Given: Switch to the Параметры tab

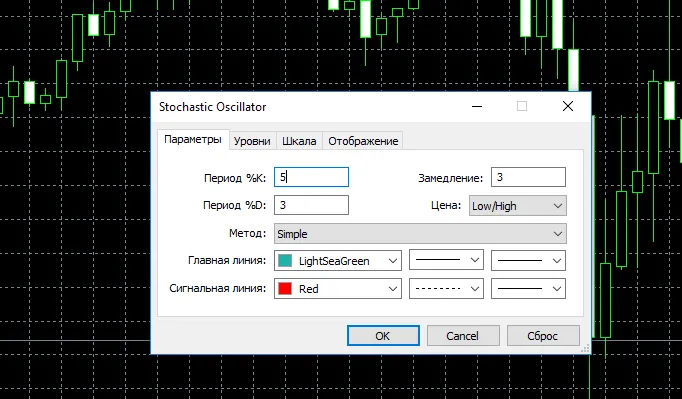Looking at the screenshot, I should tap(193, 140).
